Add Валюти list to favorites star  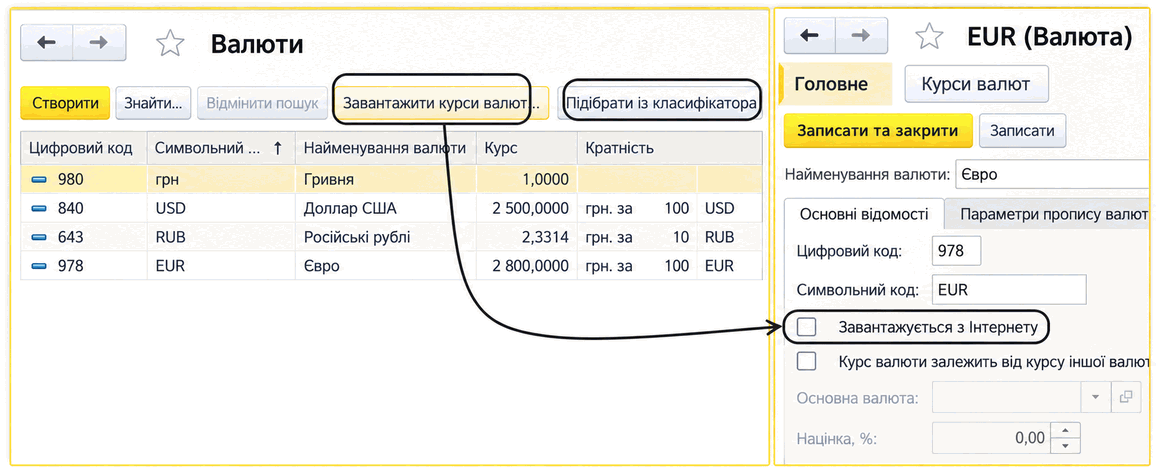click(x=170, y=43)
